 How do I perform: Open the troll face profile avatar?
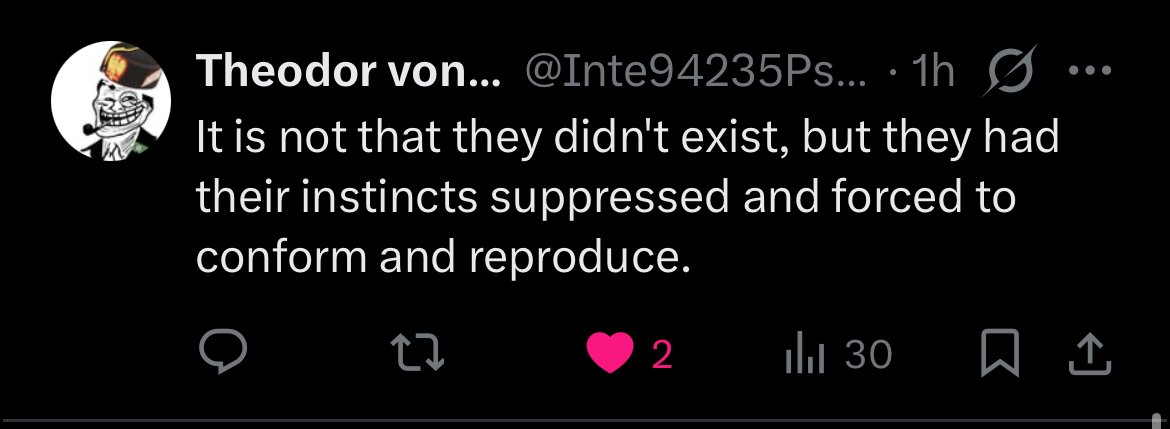pyautogui.click(x=111, y=103)
